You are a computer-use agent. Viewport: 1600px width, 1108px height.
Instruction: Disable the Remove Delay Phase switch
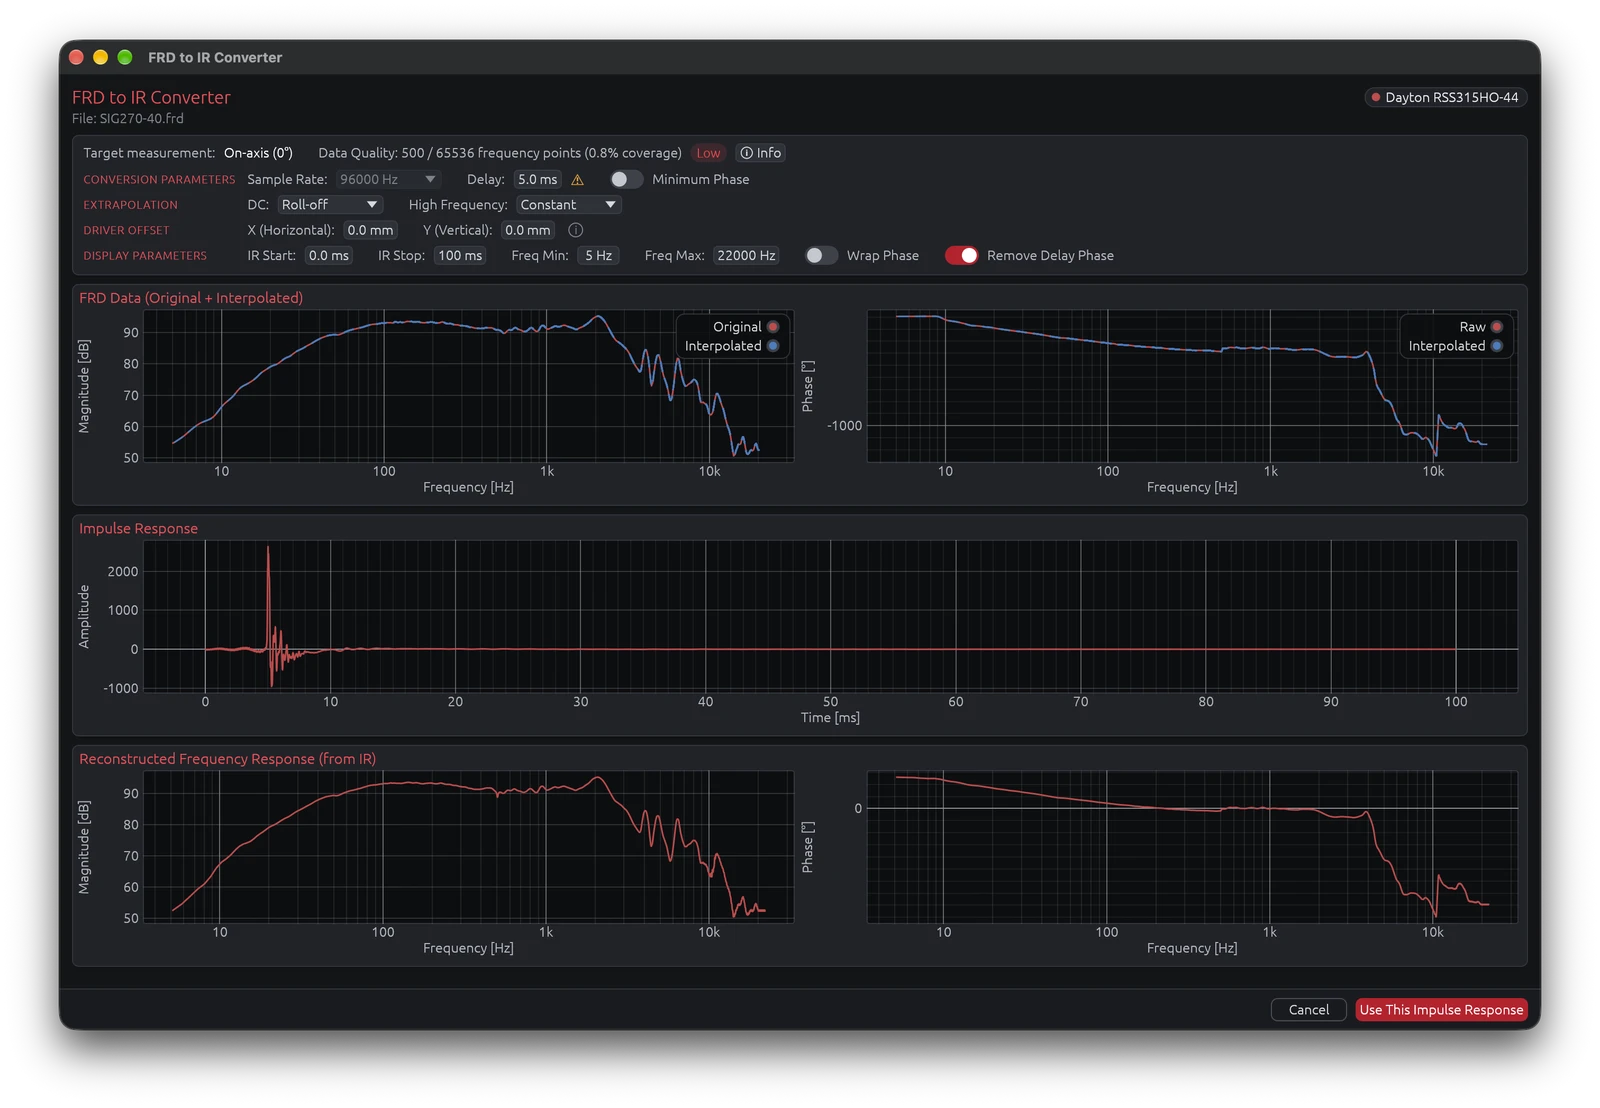click(961, 255)
